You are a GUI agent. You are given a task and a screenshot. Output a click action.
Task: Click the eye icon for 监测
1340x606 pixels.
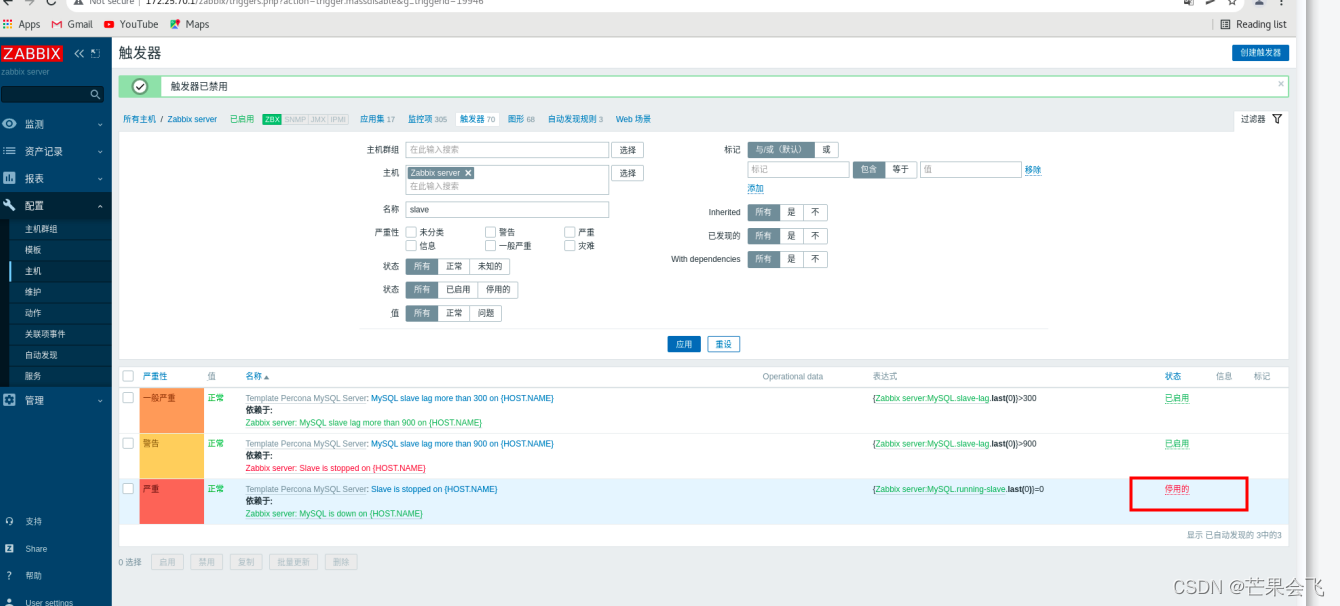10,124
